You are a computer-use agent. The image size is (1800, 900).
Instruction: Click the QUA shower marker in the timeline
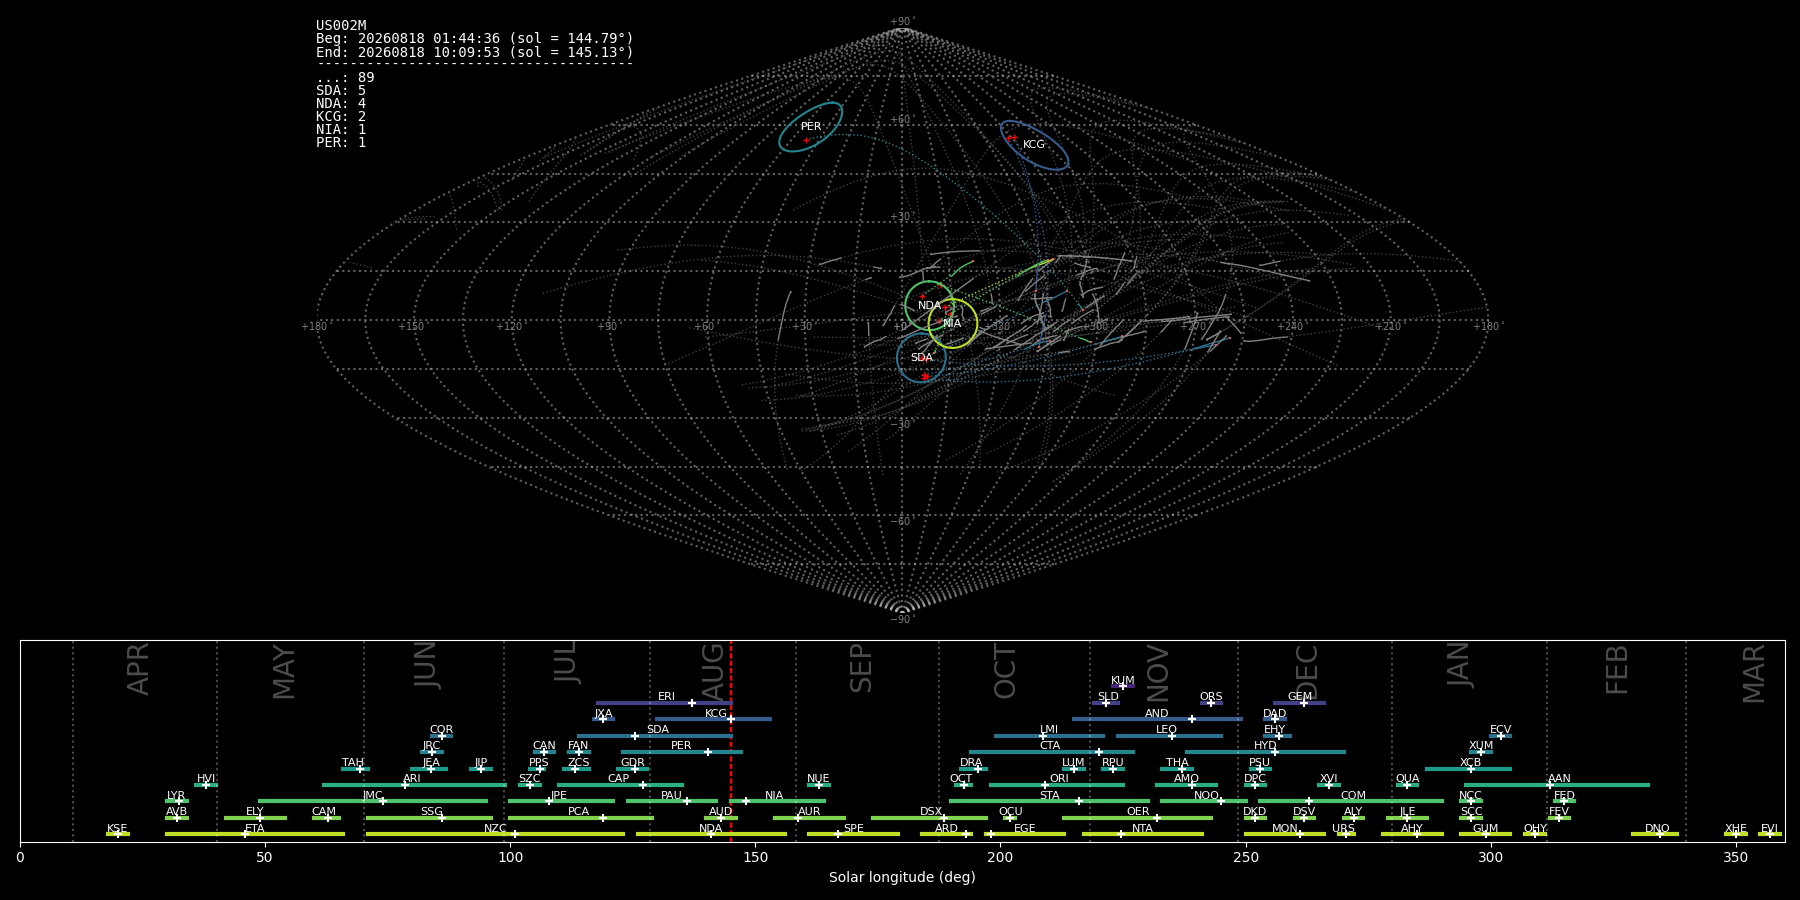1407,785
